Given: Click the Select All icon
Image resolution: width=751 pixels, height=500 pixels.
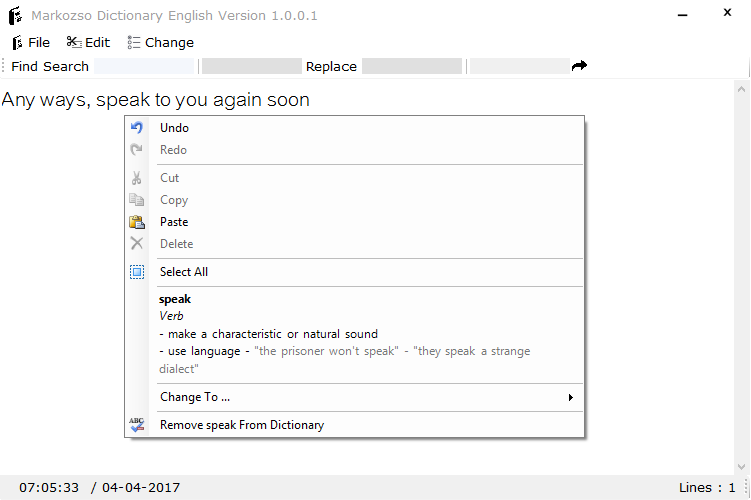Looking at the screenshot, I should click(137, 272).
